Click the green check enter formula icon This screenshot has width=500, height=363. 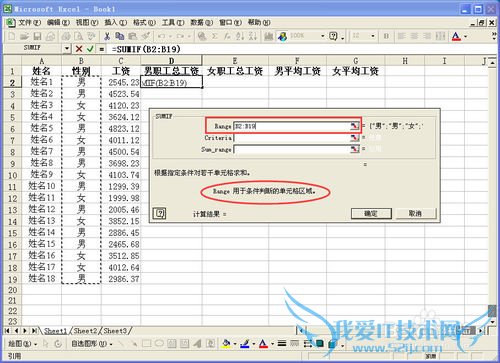click(90, 49)
